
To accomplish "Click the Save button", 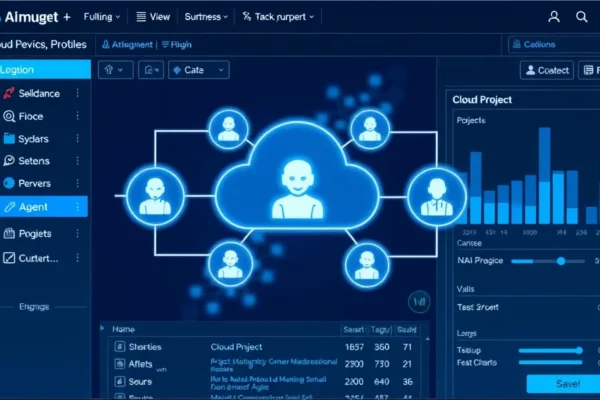I will [563, 384].
